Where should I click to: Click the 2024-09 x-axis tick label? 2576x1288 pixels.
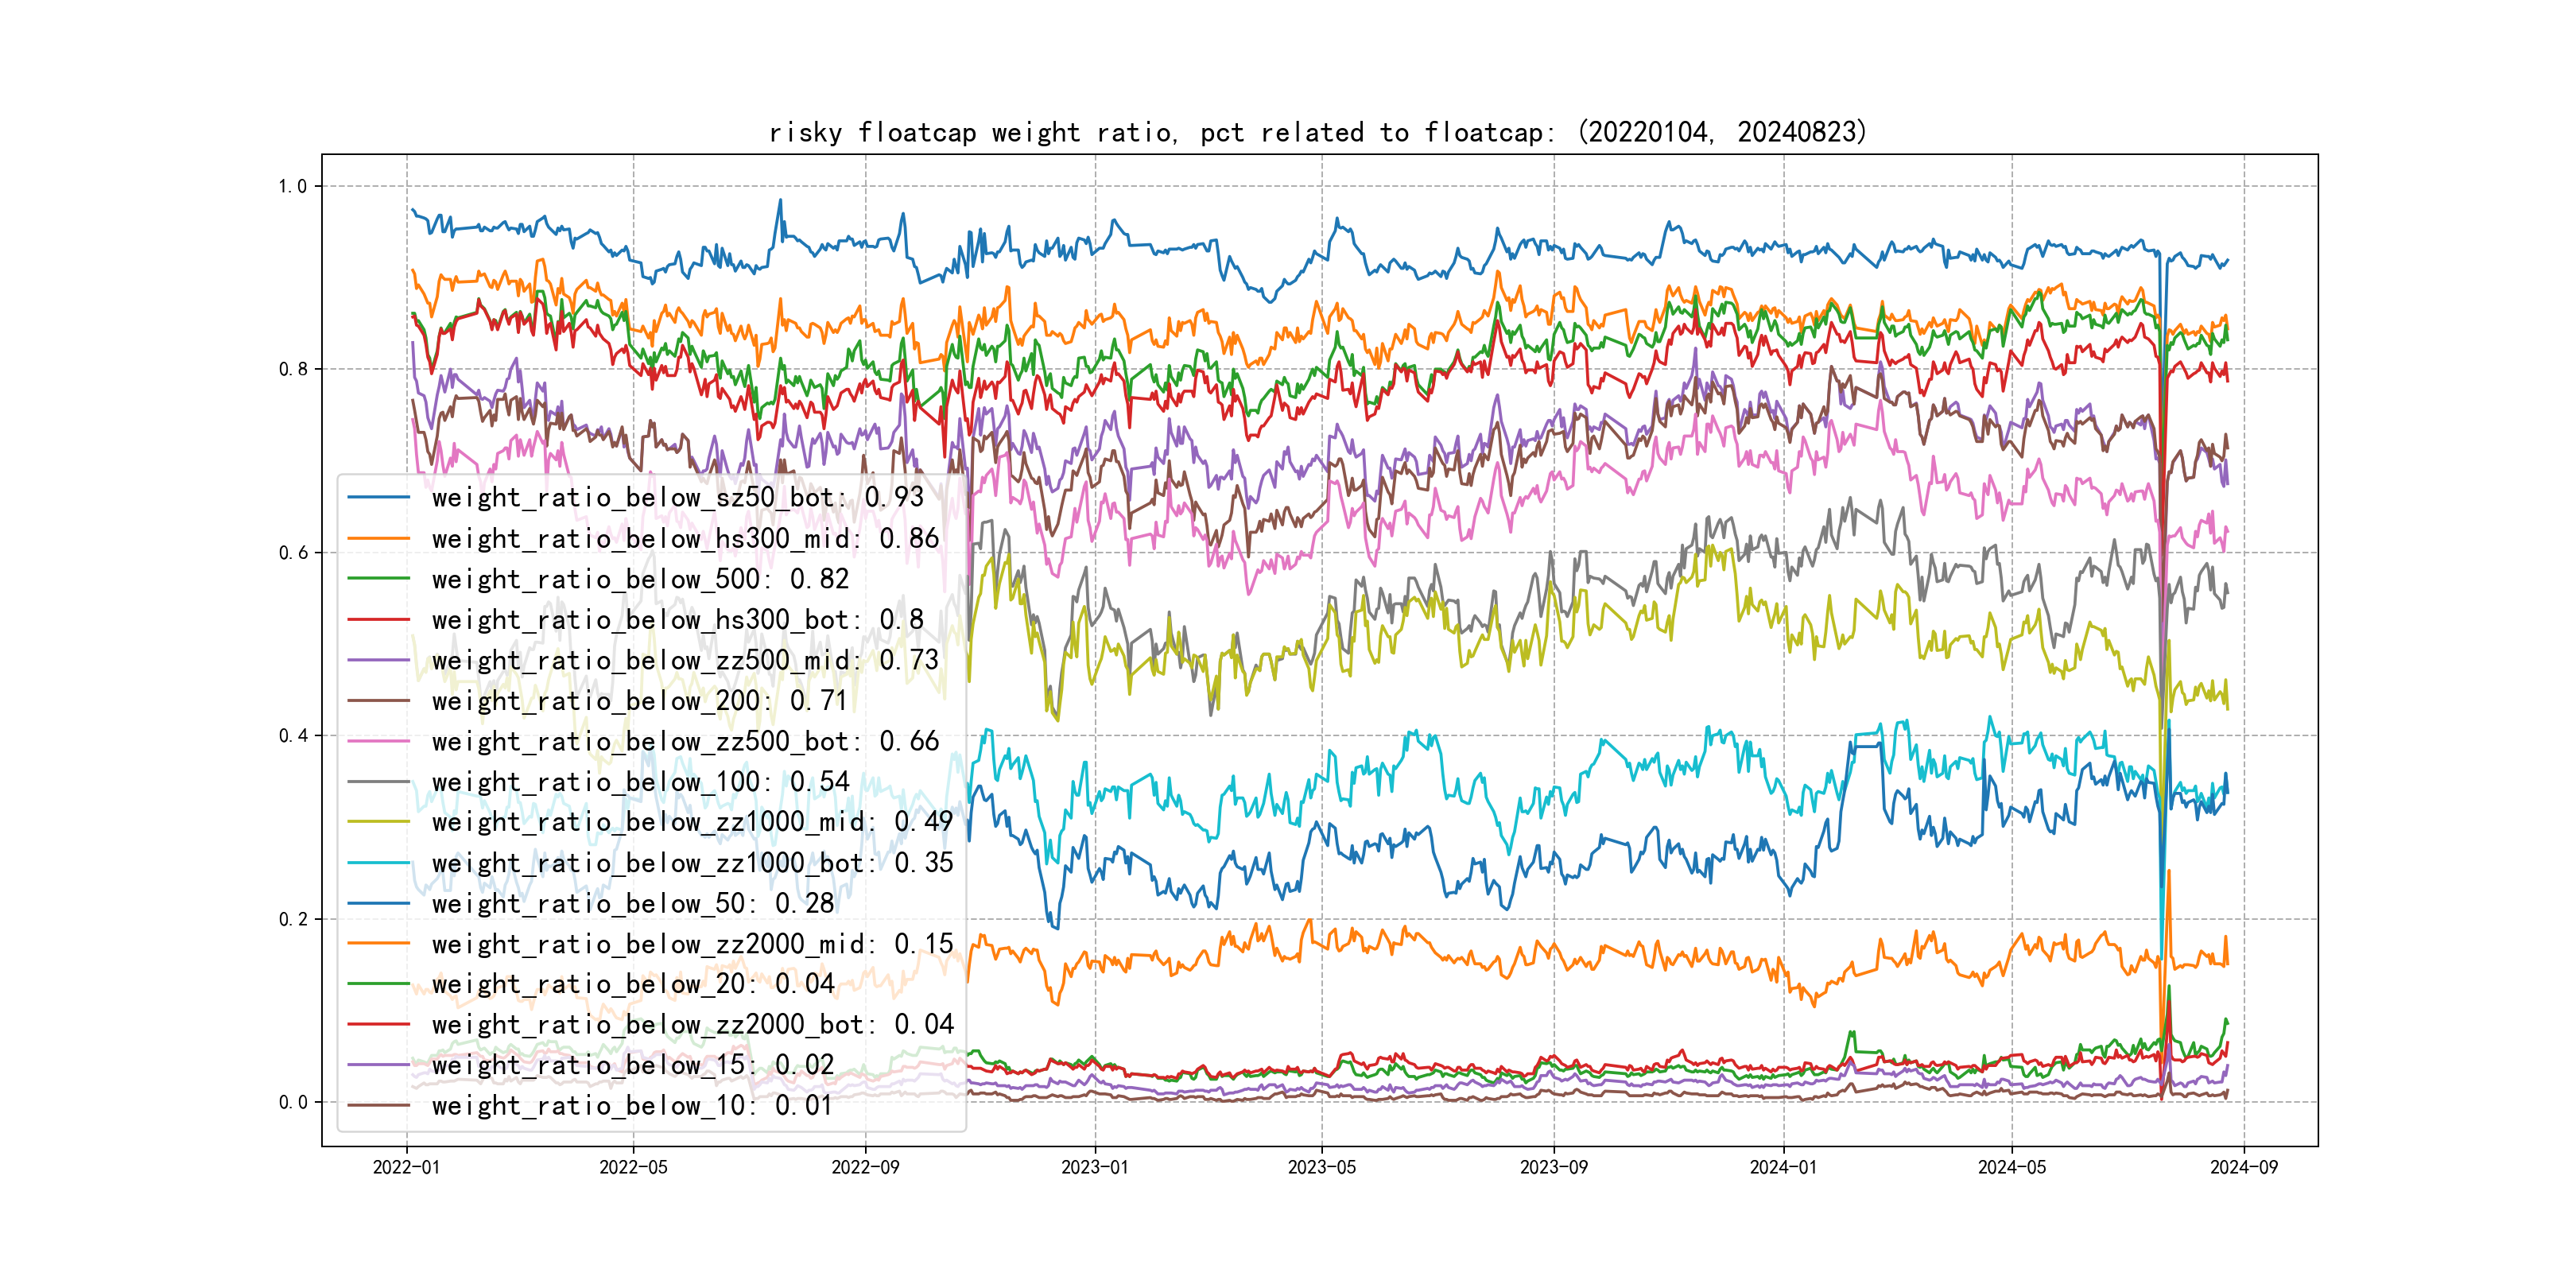pos(2243,1167)
